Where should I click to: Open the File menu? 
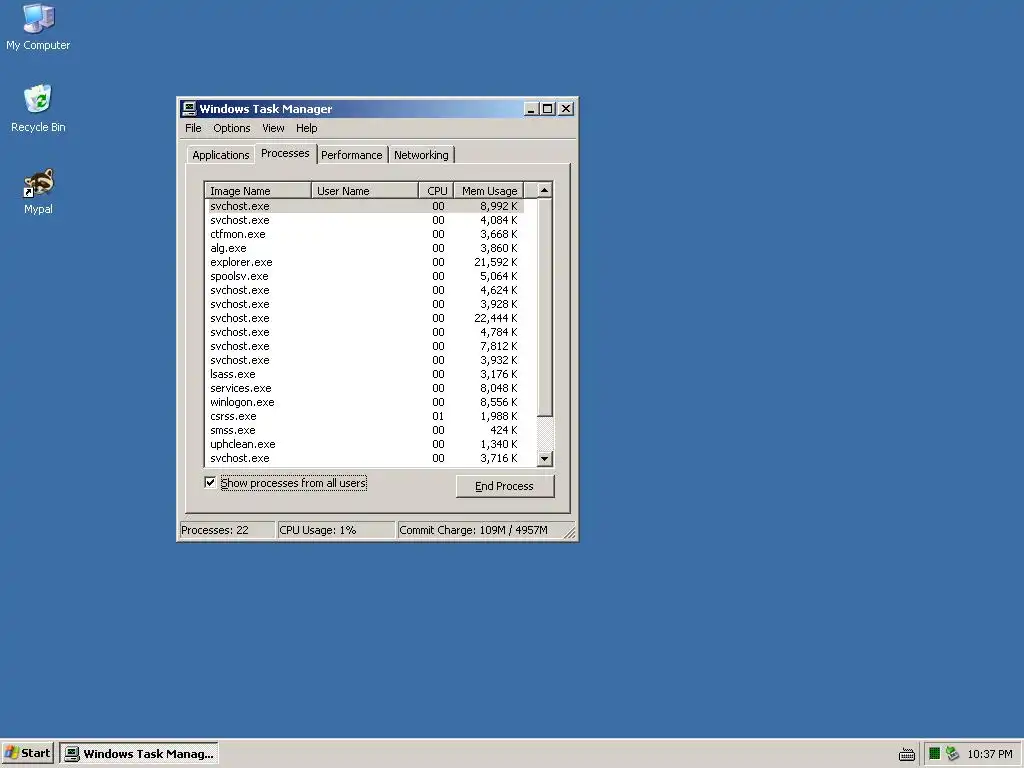point(193,128)
